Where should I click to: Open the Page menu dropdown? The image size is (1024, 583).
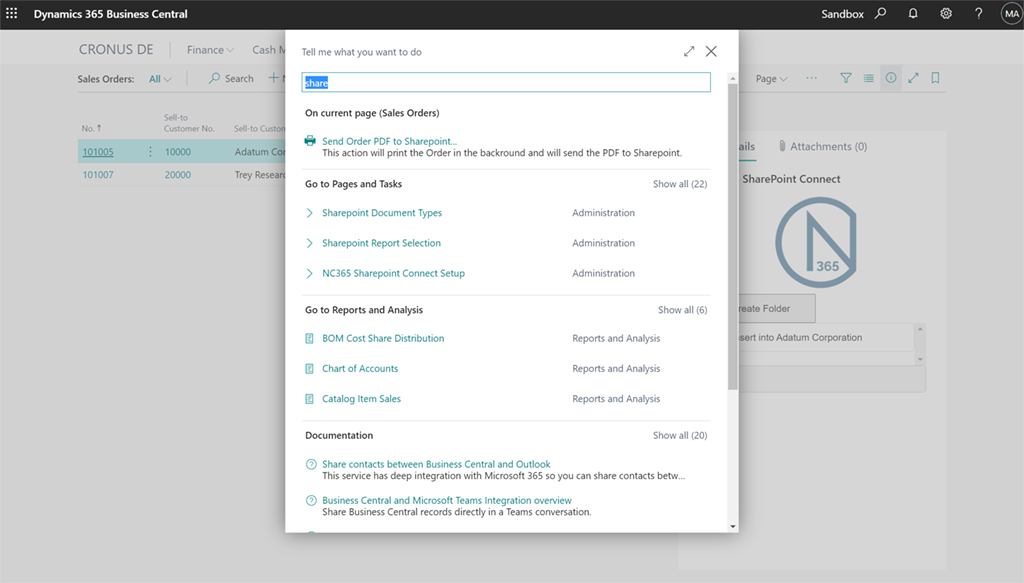pyautogui.click(x=771, y=78)
